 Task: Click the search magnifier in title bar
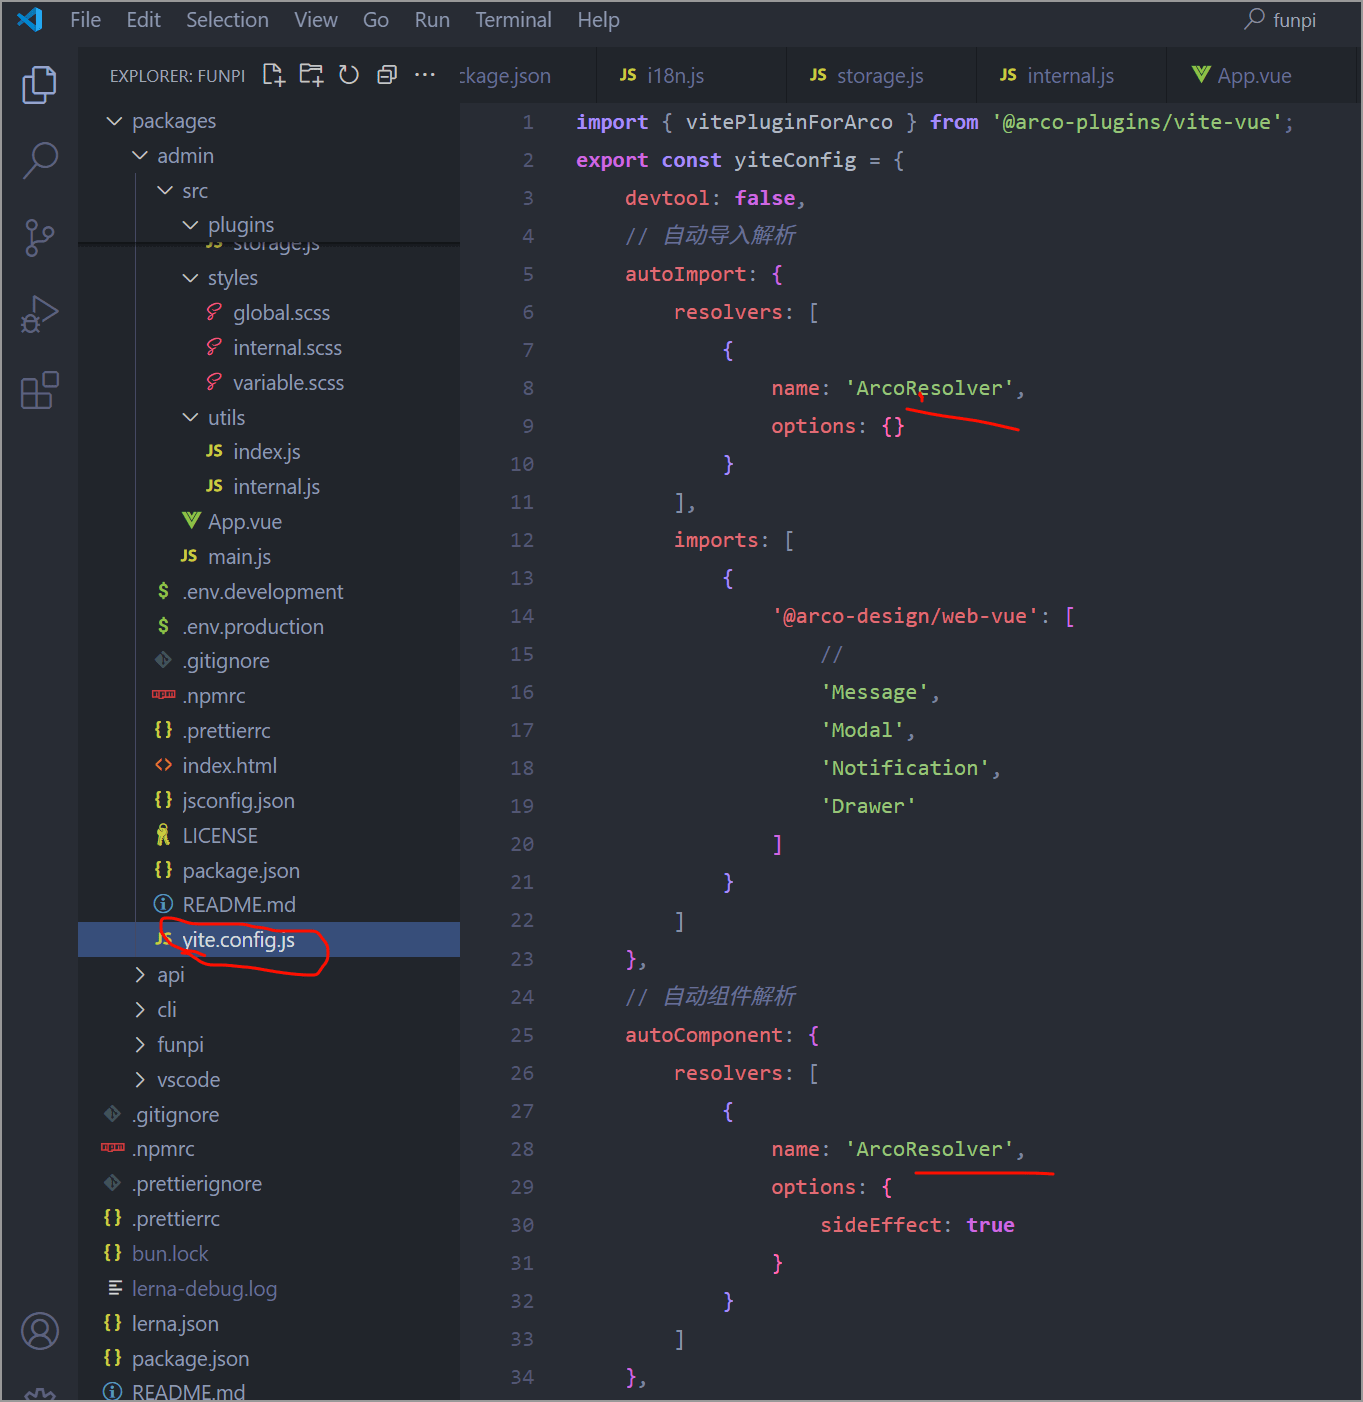[1254, 19]
